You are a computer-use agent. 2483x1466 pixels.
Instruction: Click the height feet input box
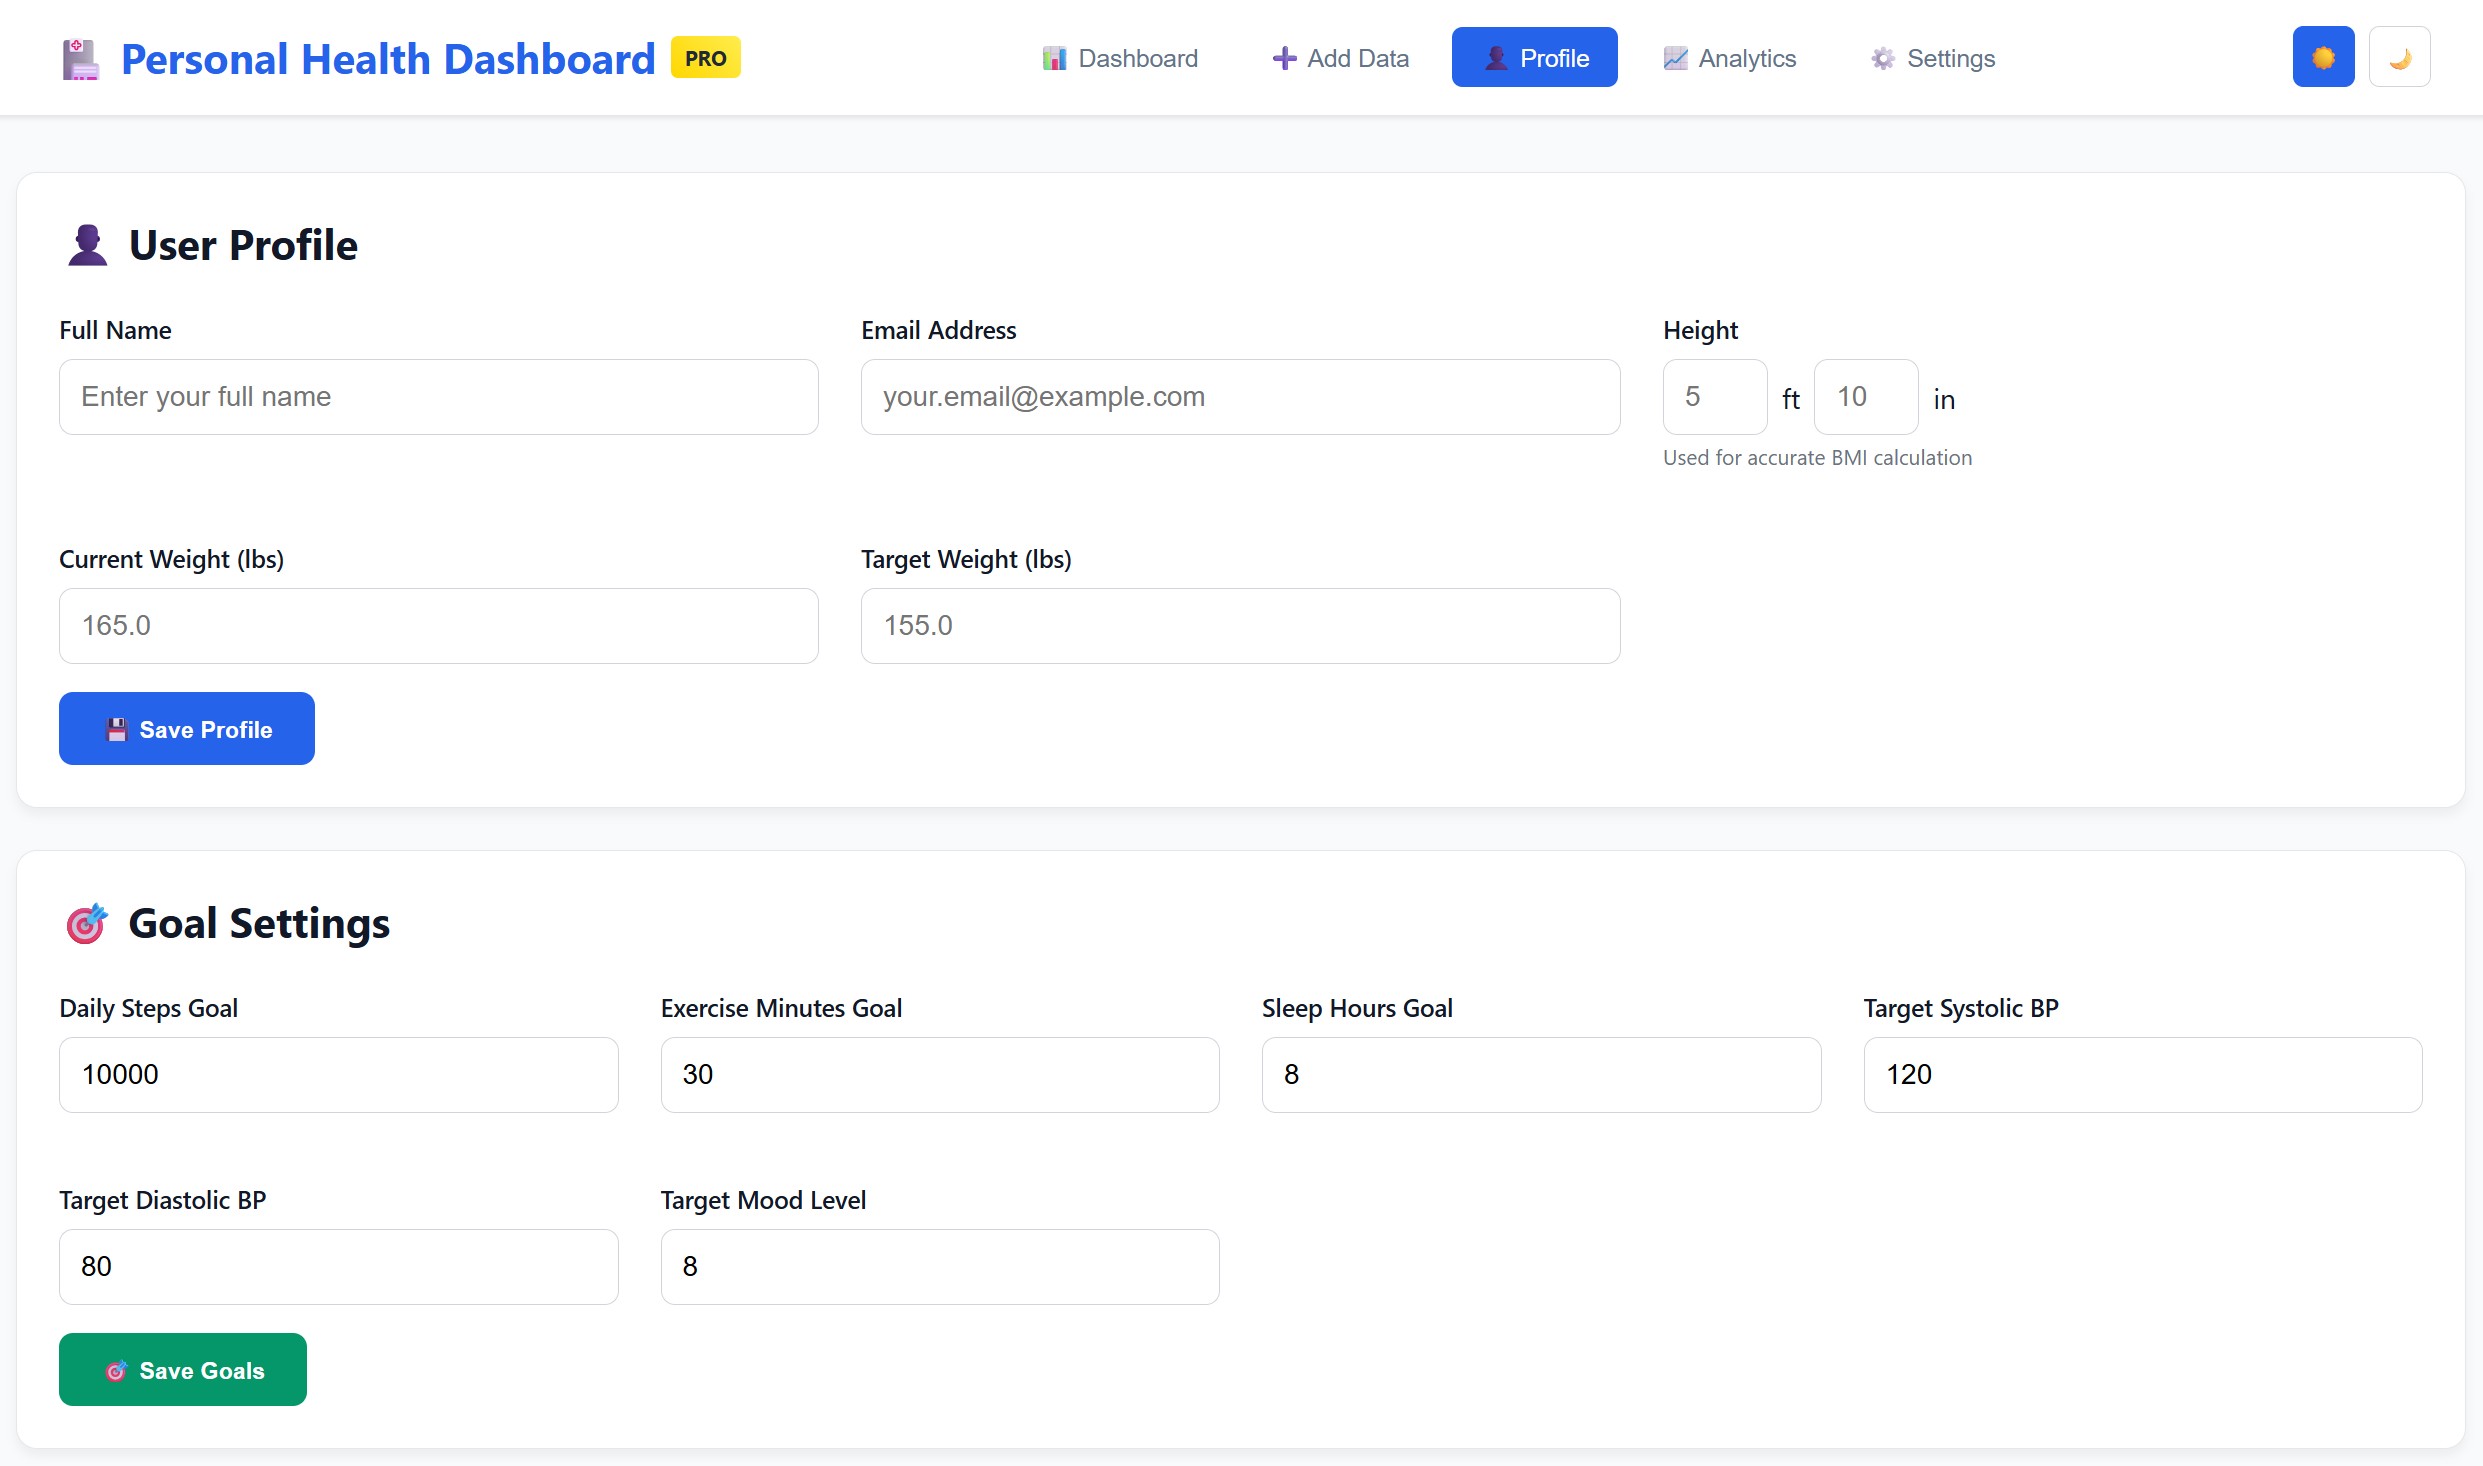[1713, 396]
